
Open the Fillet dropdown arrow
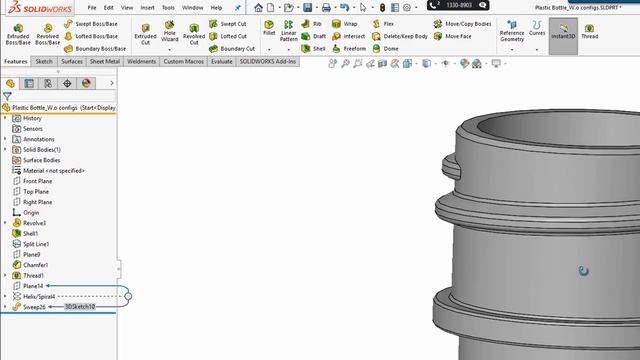pos(269,49)
